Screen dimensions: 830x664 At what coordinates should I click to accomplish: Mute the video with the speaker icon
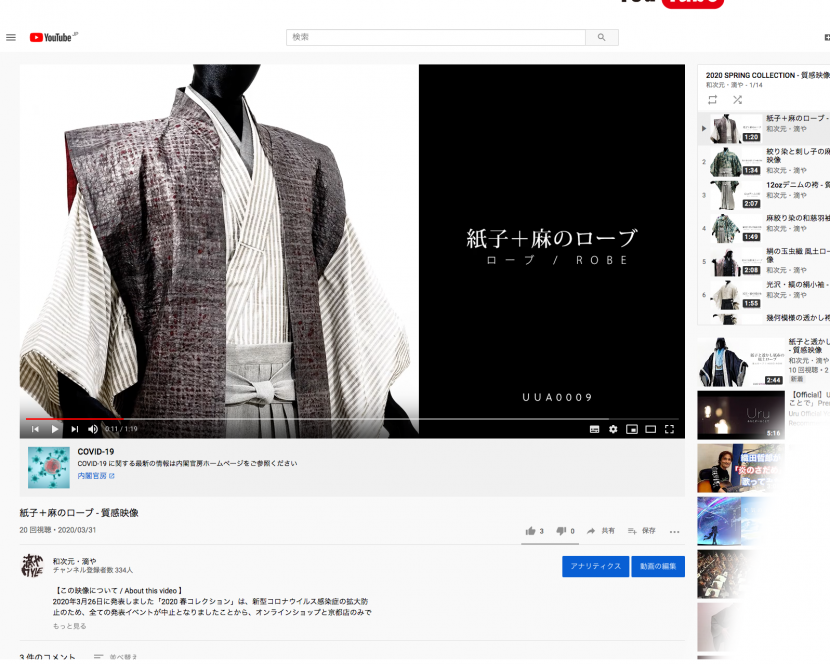[x=93, y=429]
